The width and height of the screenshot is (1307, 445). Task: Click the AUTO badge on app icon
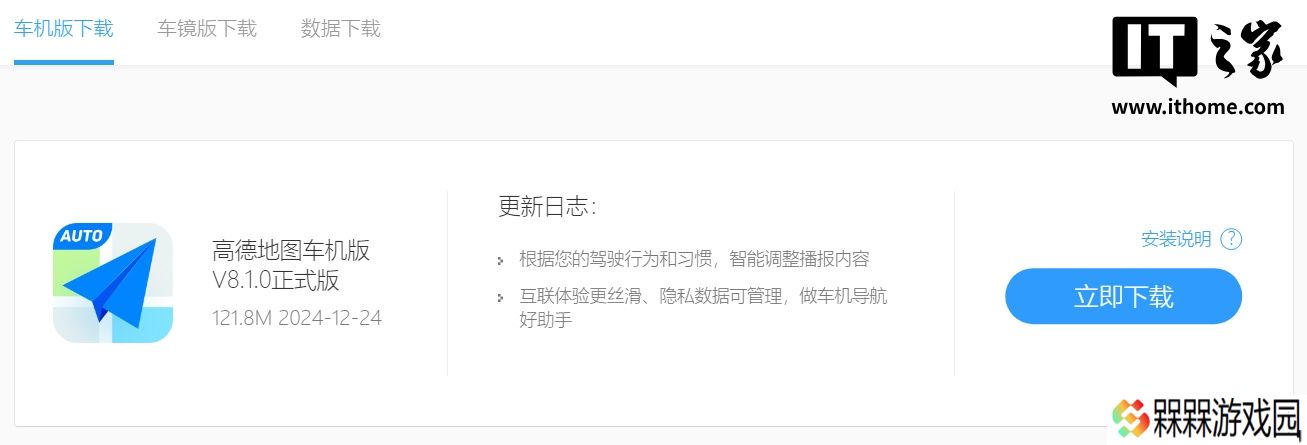(x=82, y=237)
